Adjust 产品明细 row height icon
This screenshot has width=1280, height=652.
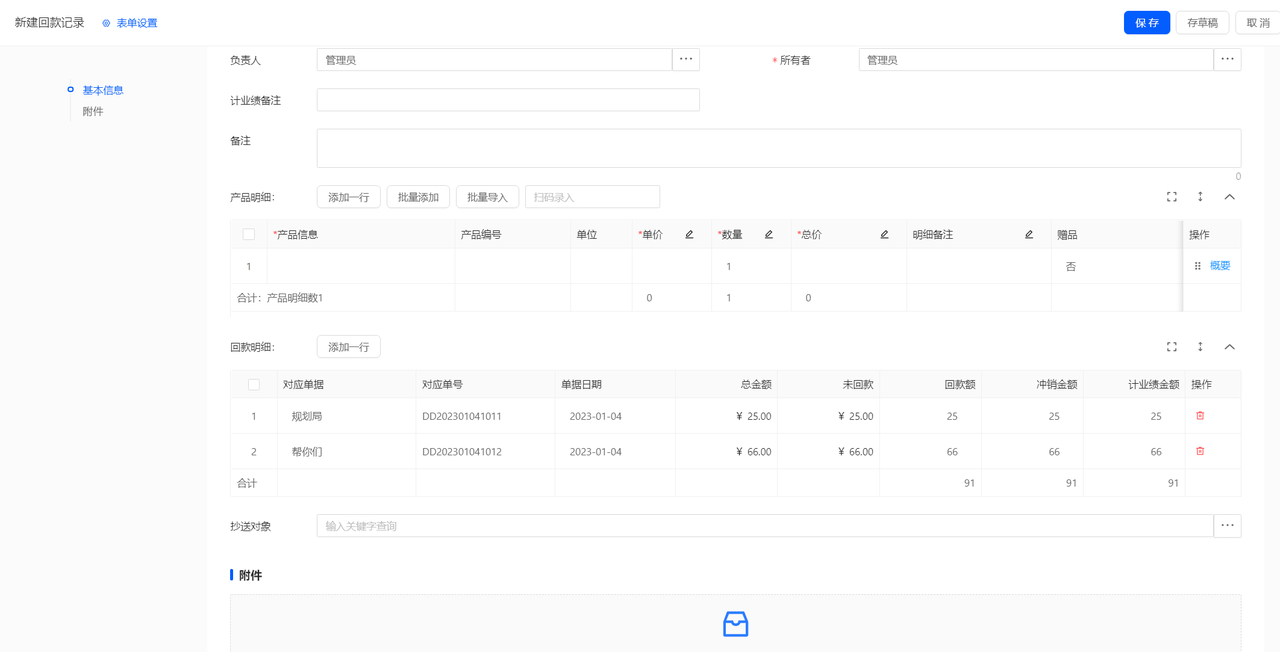[1200, 197]
